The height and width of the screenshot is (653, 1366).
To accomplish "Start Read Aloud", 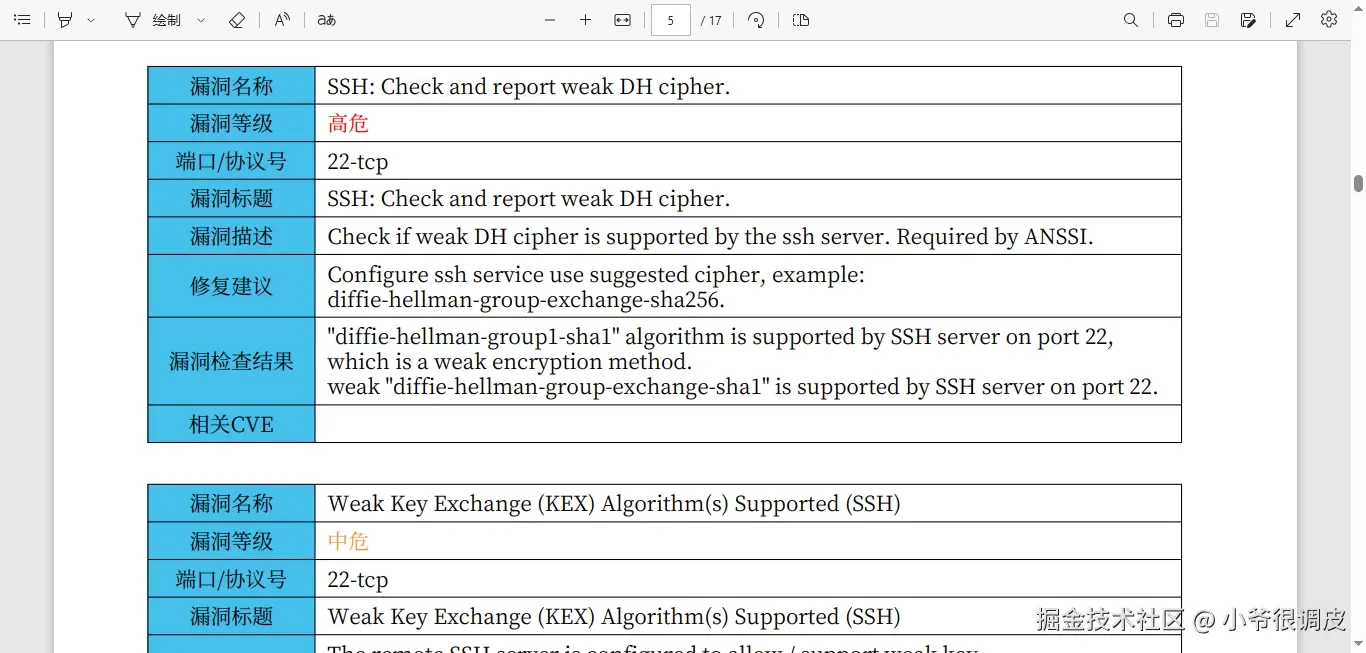I will 283,20.
